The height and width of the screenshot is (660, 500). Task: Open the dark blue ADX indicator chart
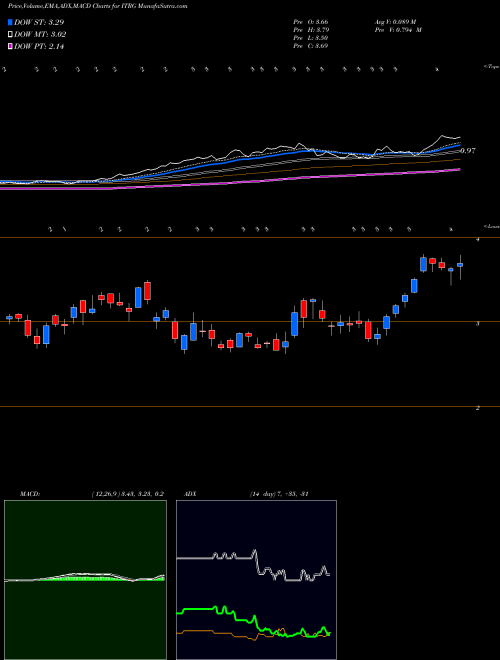tap(256, 580)
